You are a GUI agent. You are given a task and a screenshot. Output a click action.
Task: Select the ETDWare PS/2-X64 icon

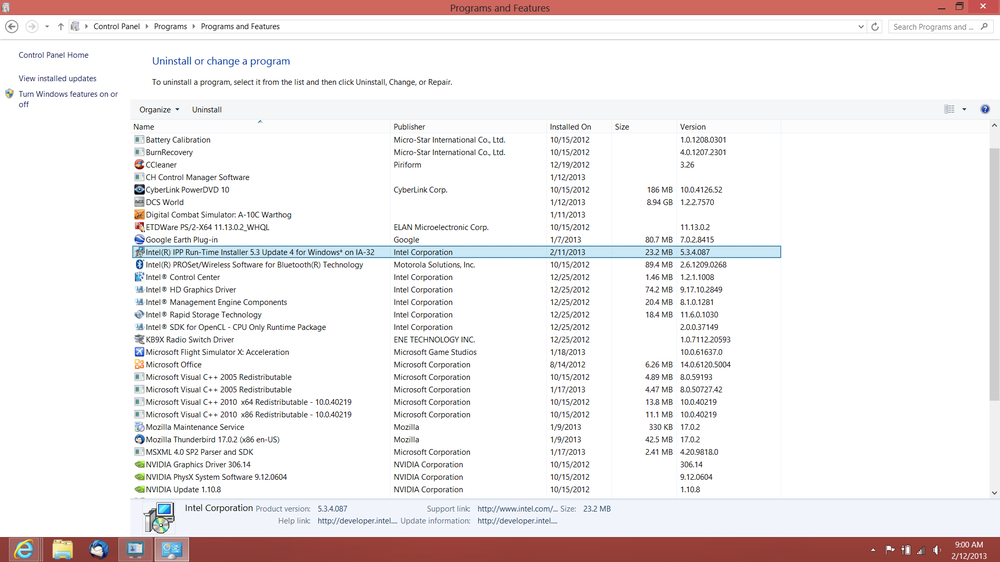click(x=139, y=227)
